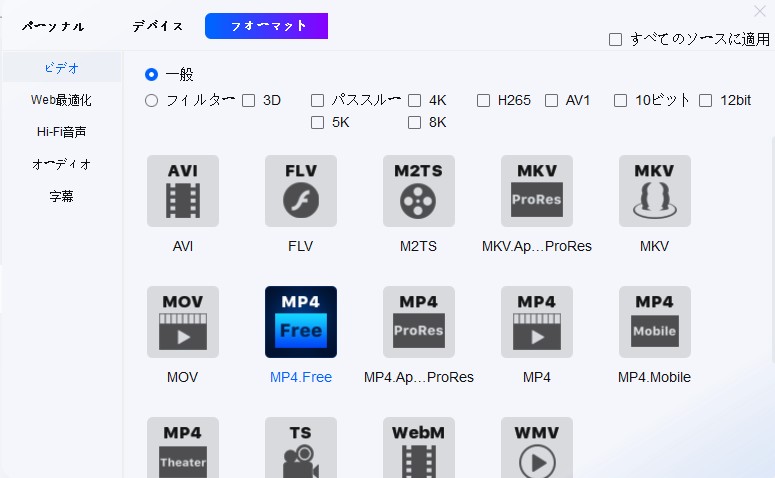
Task: Select the AVI format icon
Action: (x=183, y=191)
